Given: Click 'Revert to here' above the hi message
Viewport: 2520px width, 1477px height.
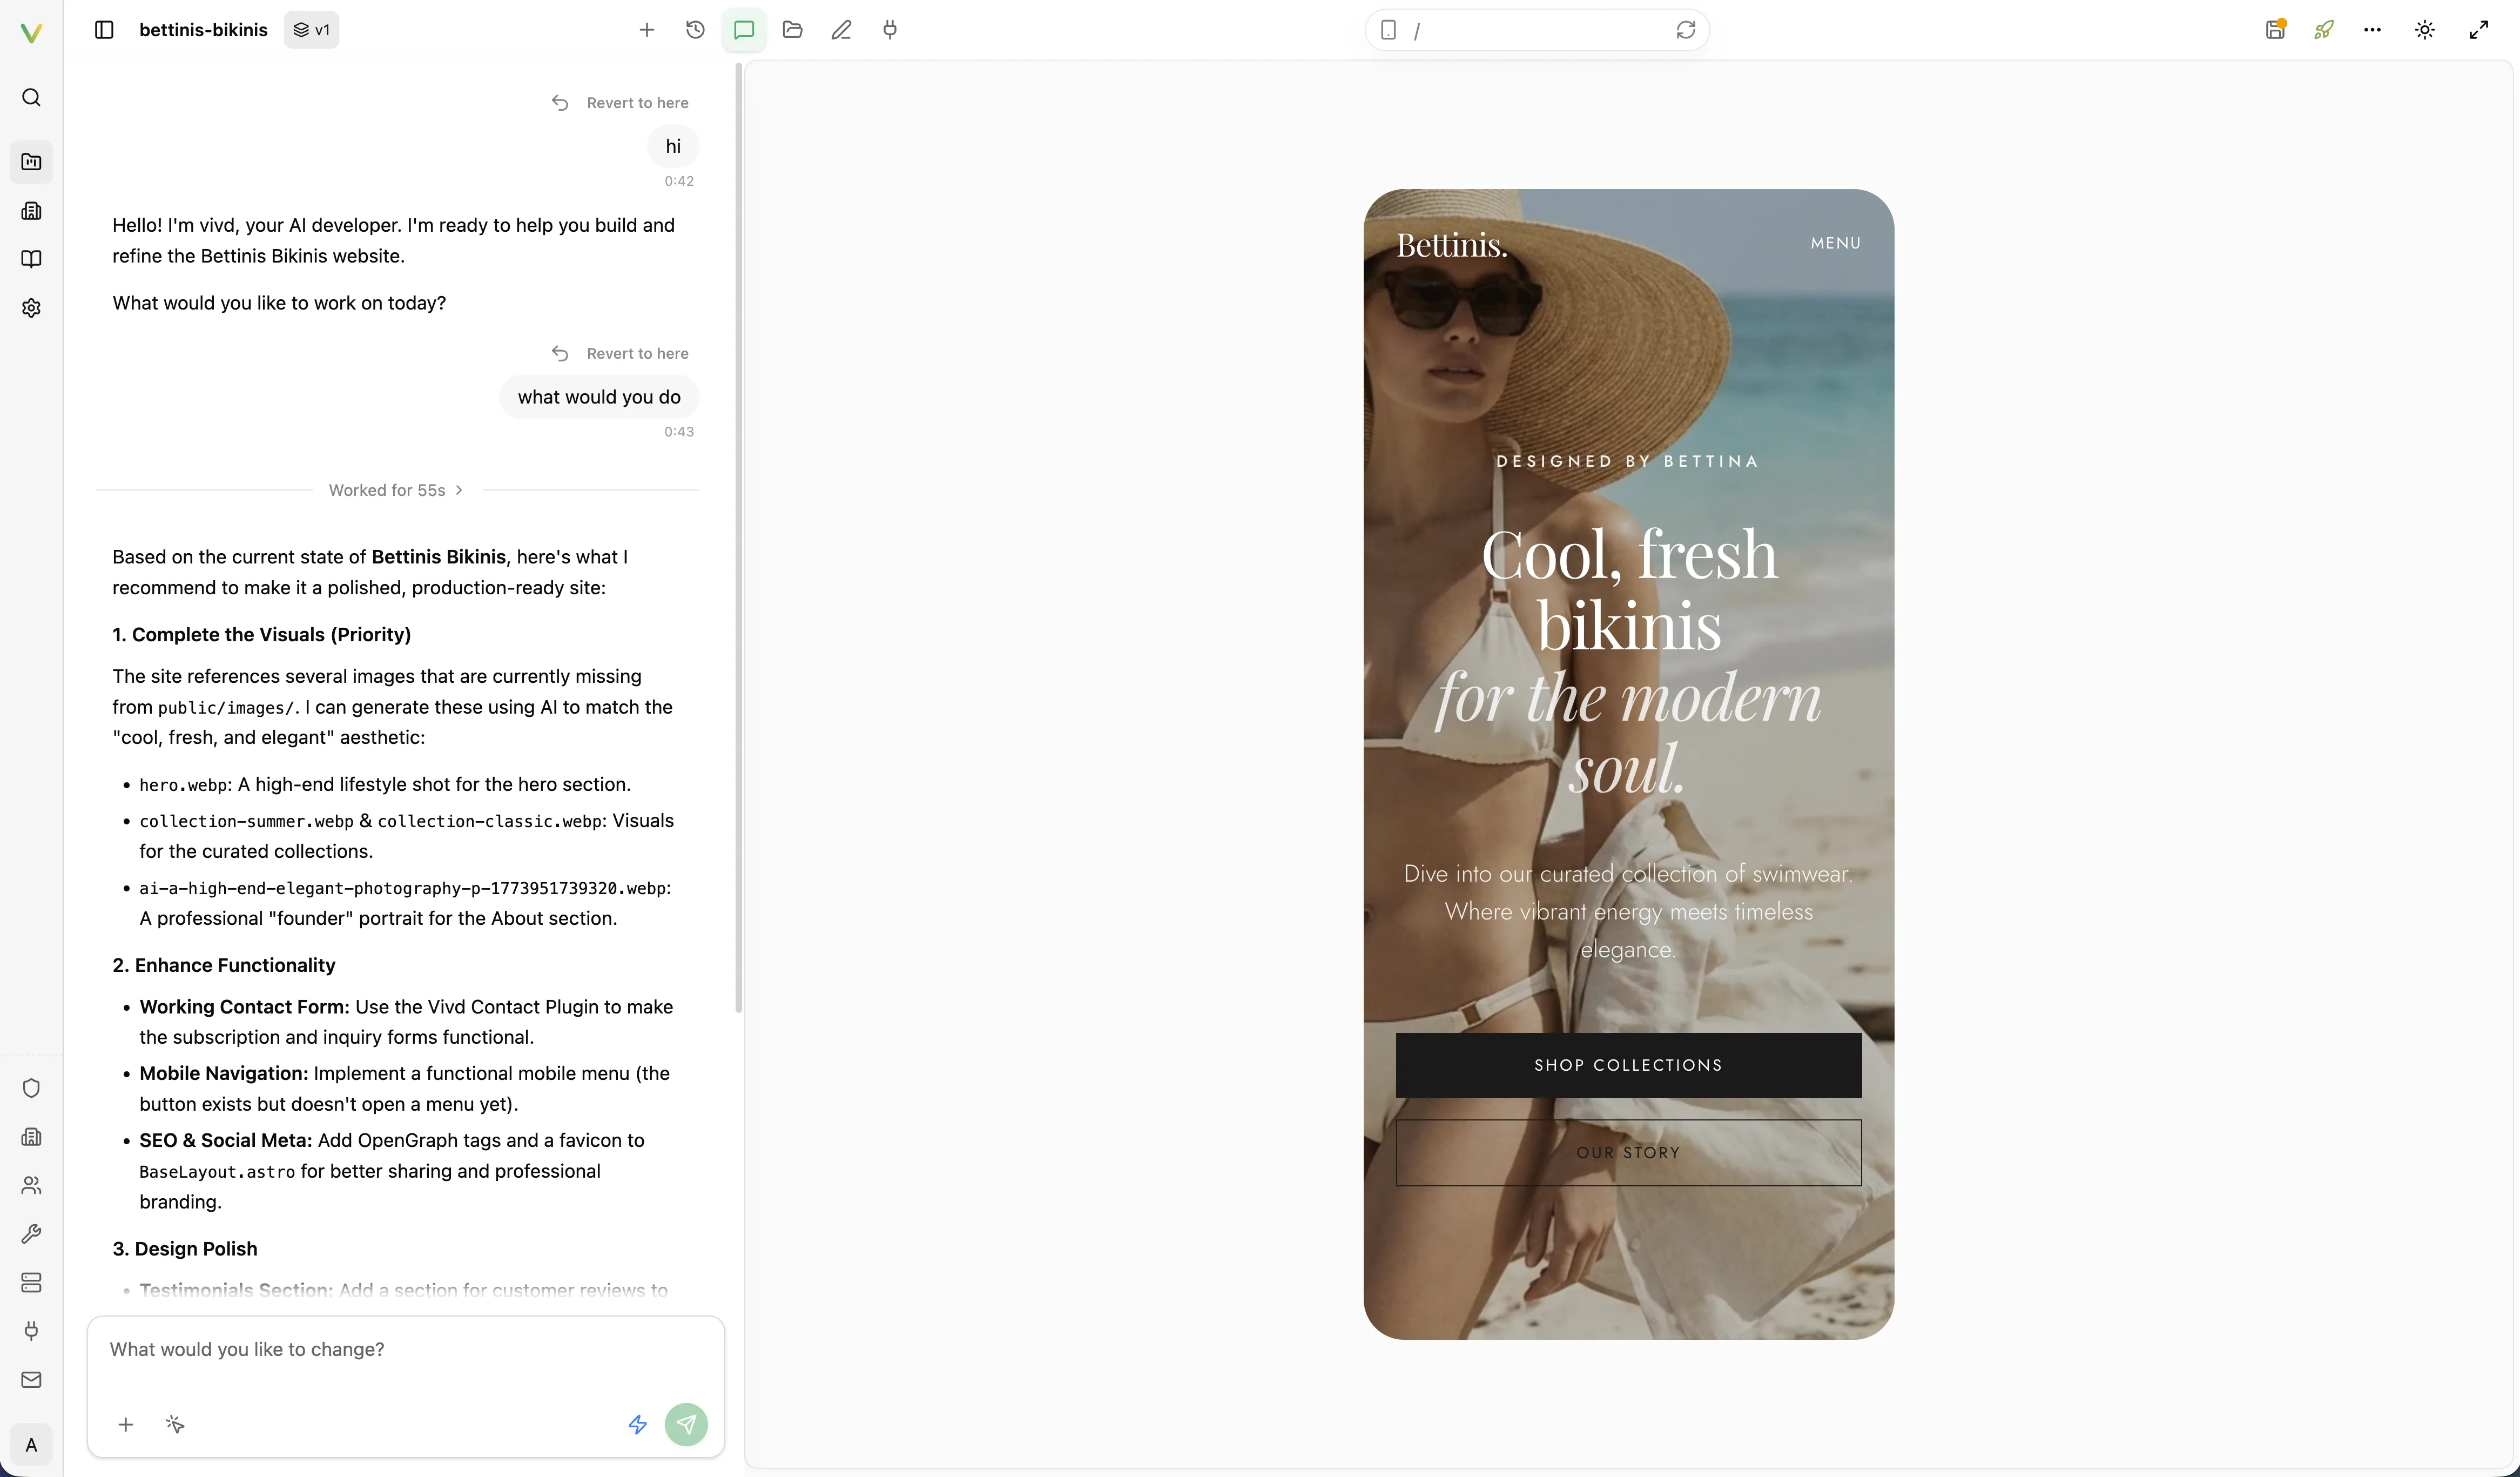Looking at the screenshot, I should [619, 102].
